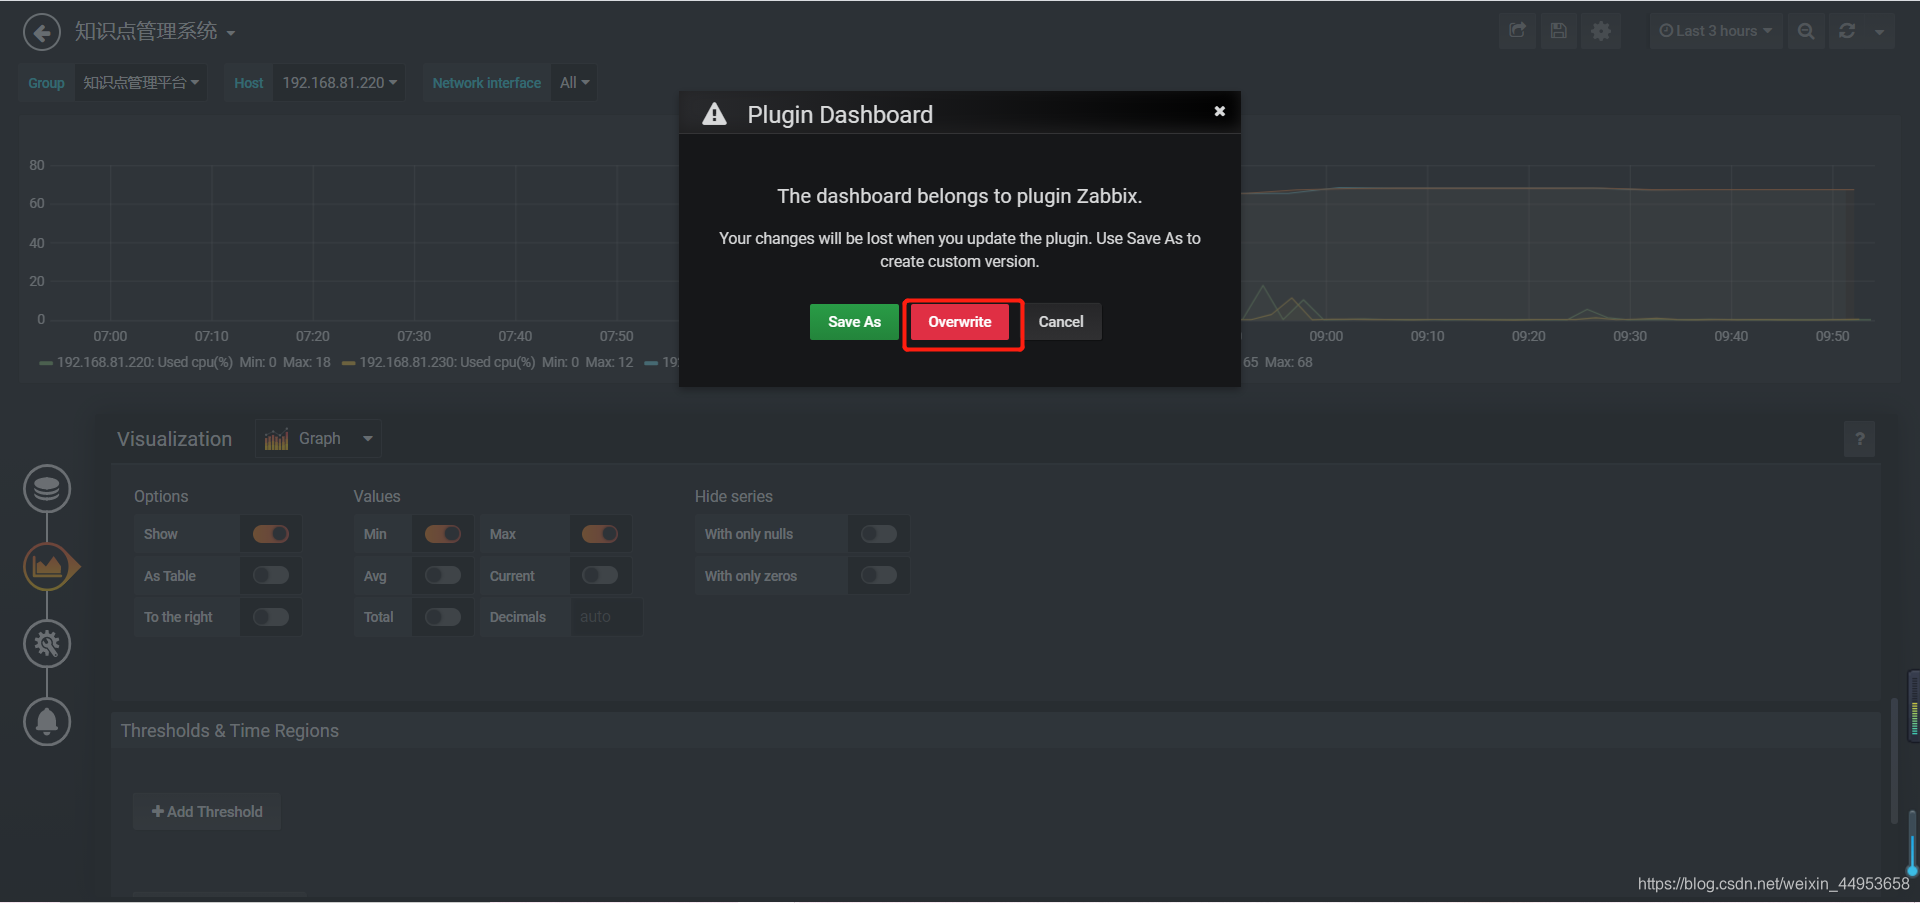Click the zoom out magnifier icon
1920x903 pixels.
pyautogui.click(x=1806, y=31)
